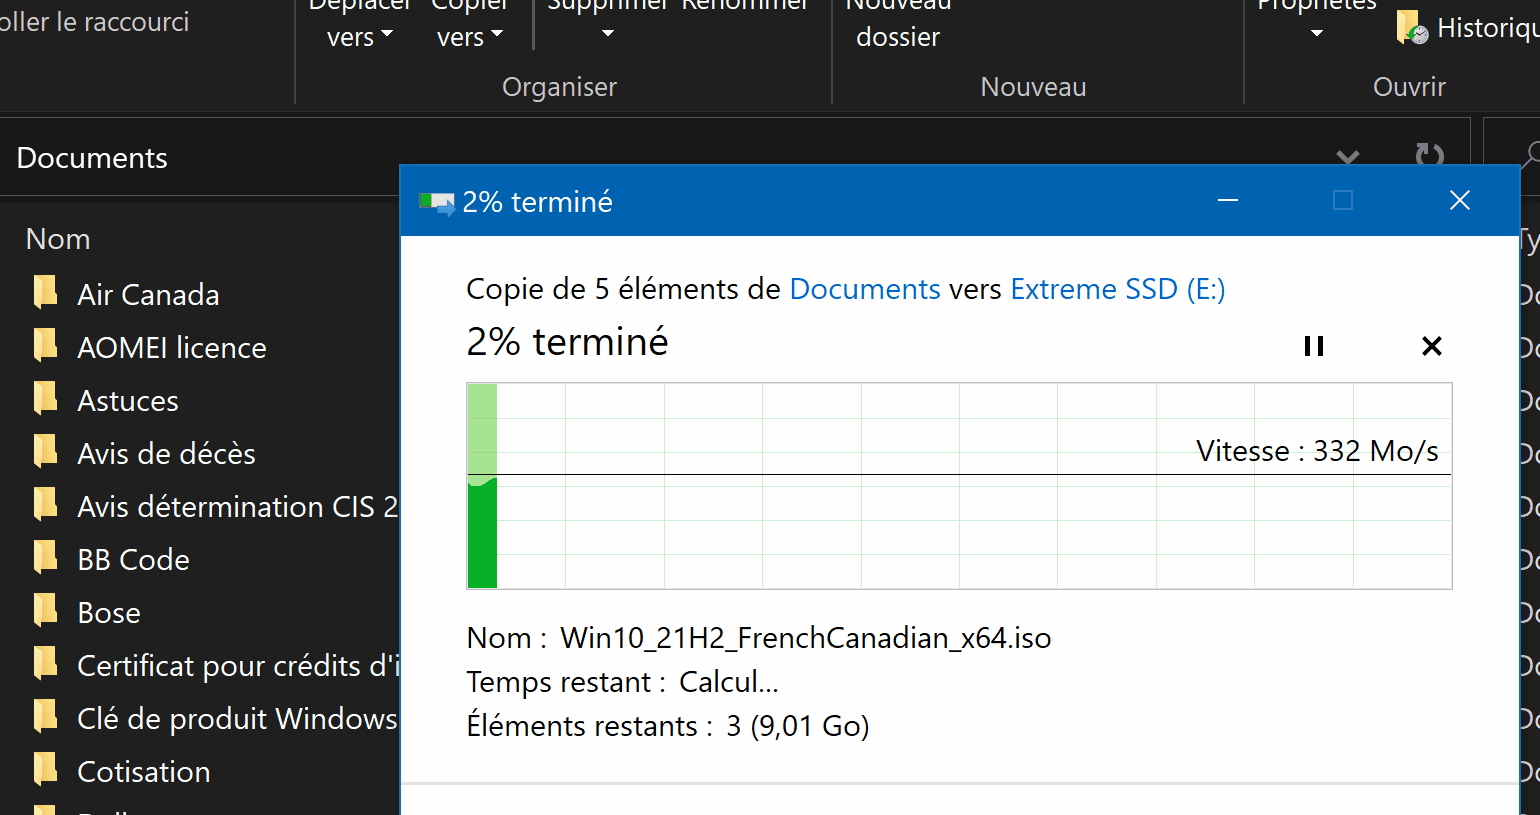
Task: Click the Documents address bar field
Action: pos(200,158)
